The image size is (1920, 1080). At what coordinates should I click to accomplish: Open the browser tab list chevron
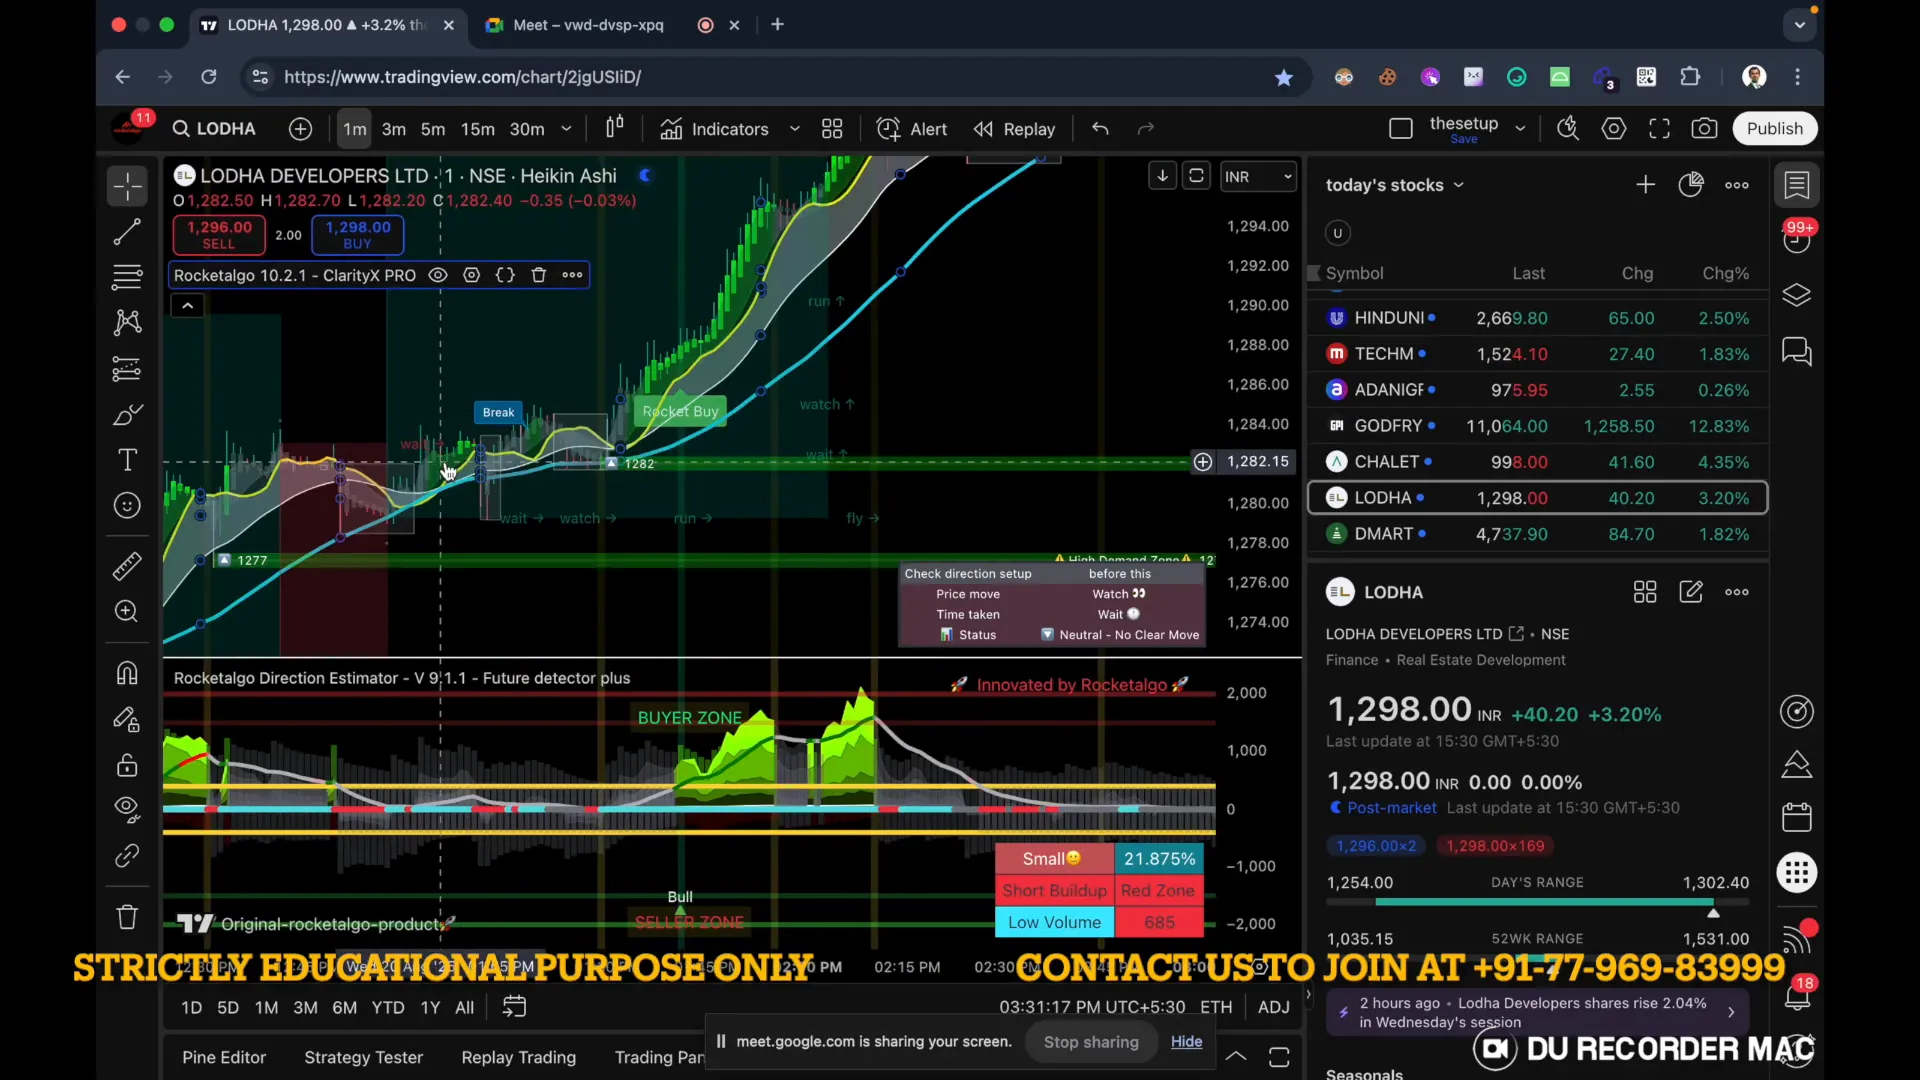click(x=1799, y=25)
